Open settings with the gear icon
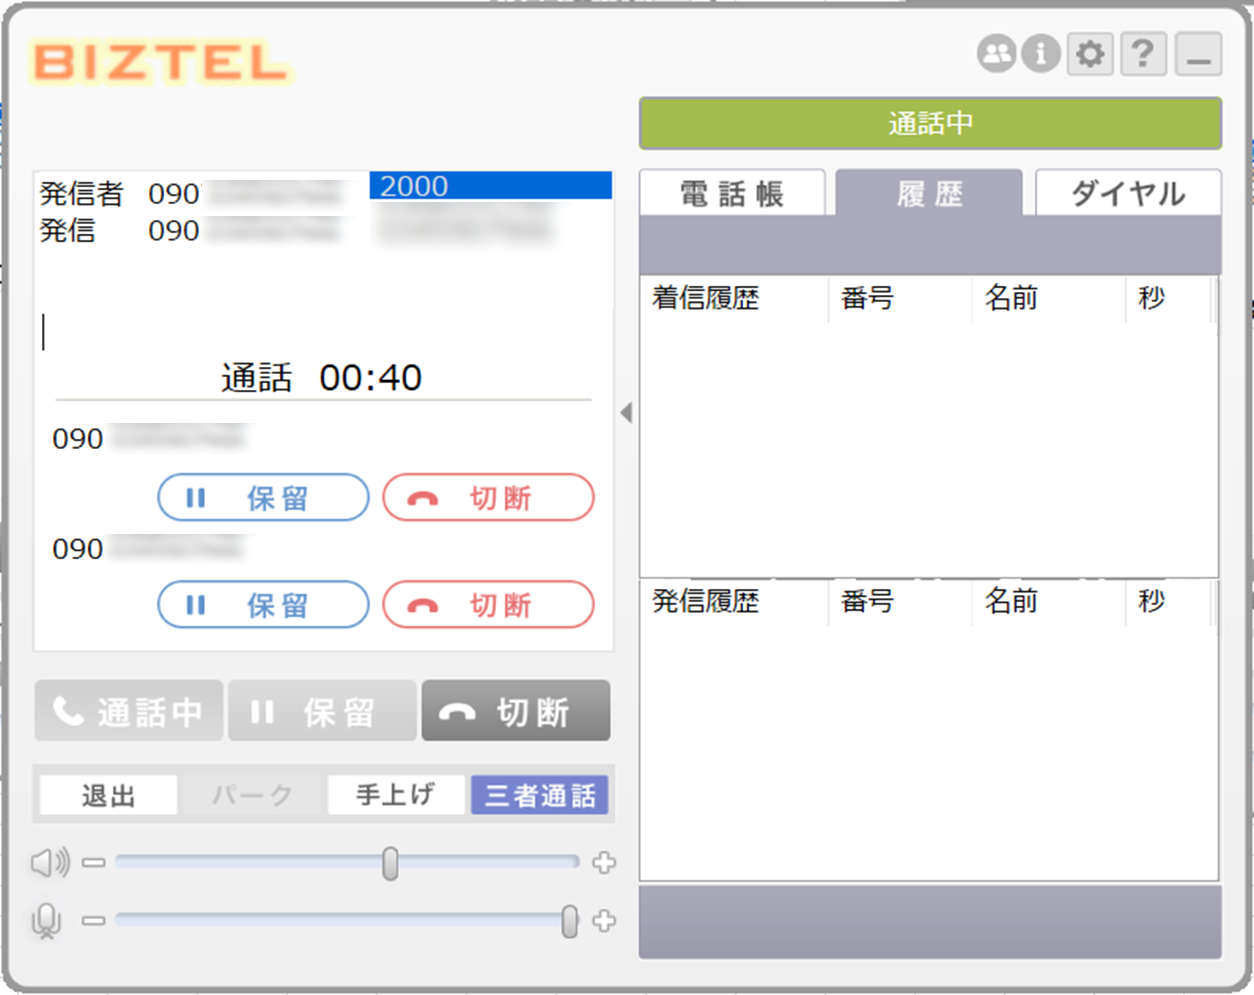The height and width of the screenshot is (995, 1254). [1090, 53]
